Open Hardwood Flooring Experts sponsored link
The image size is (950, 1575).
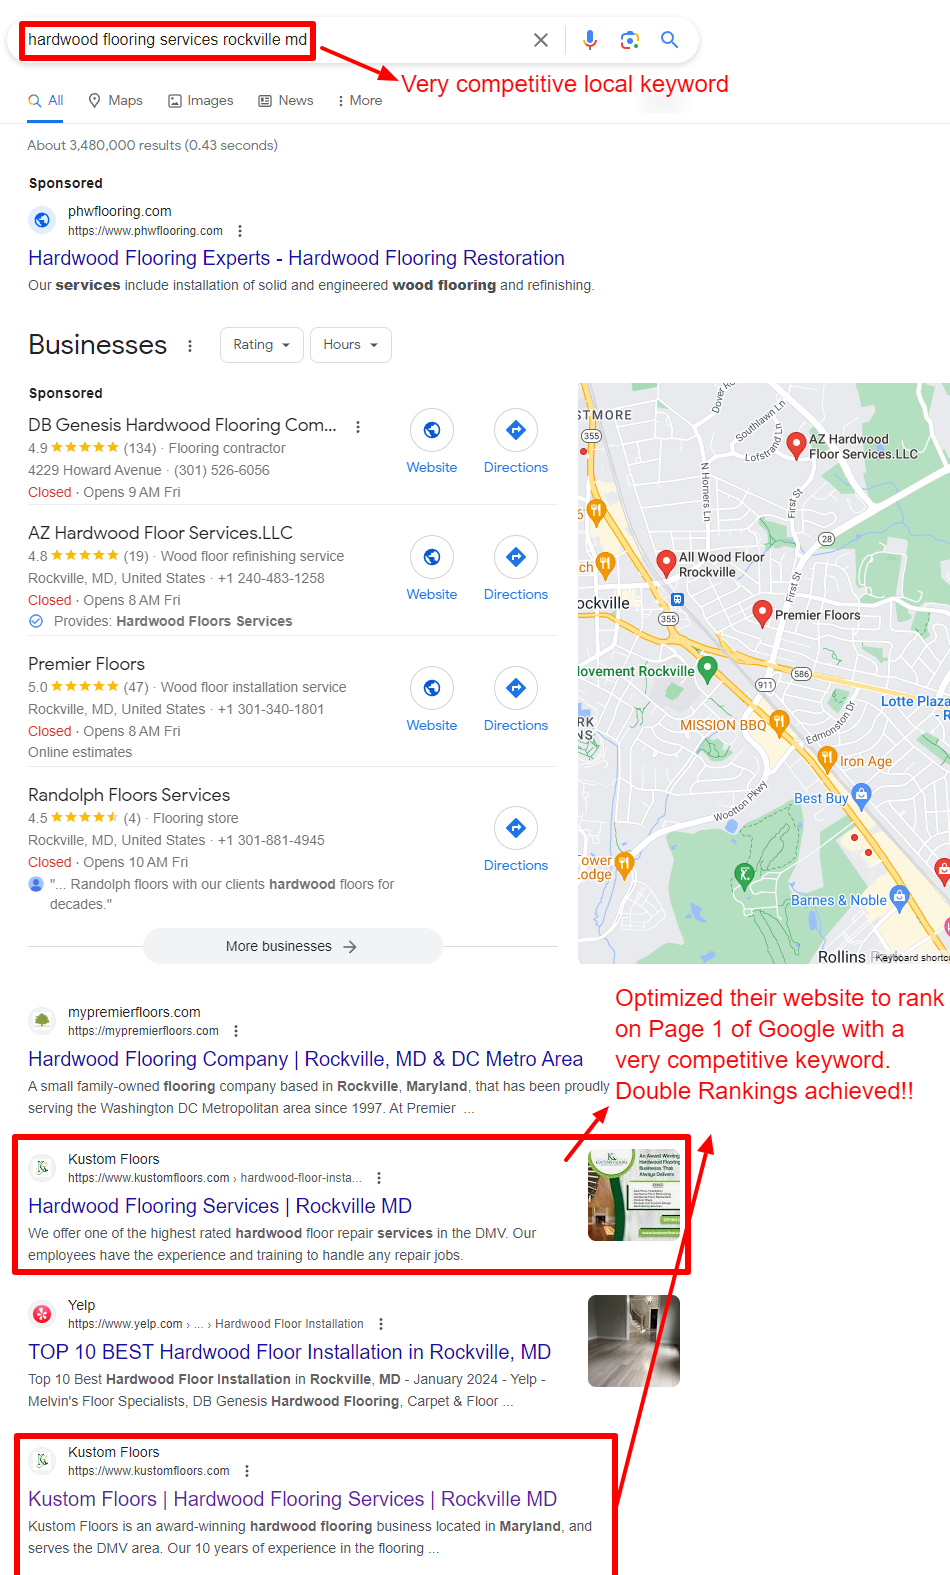[x=296, y=258]
